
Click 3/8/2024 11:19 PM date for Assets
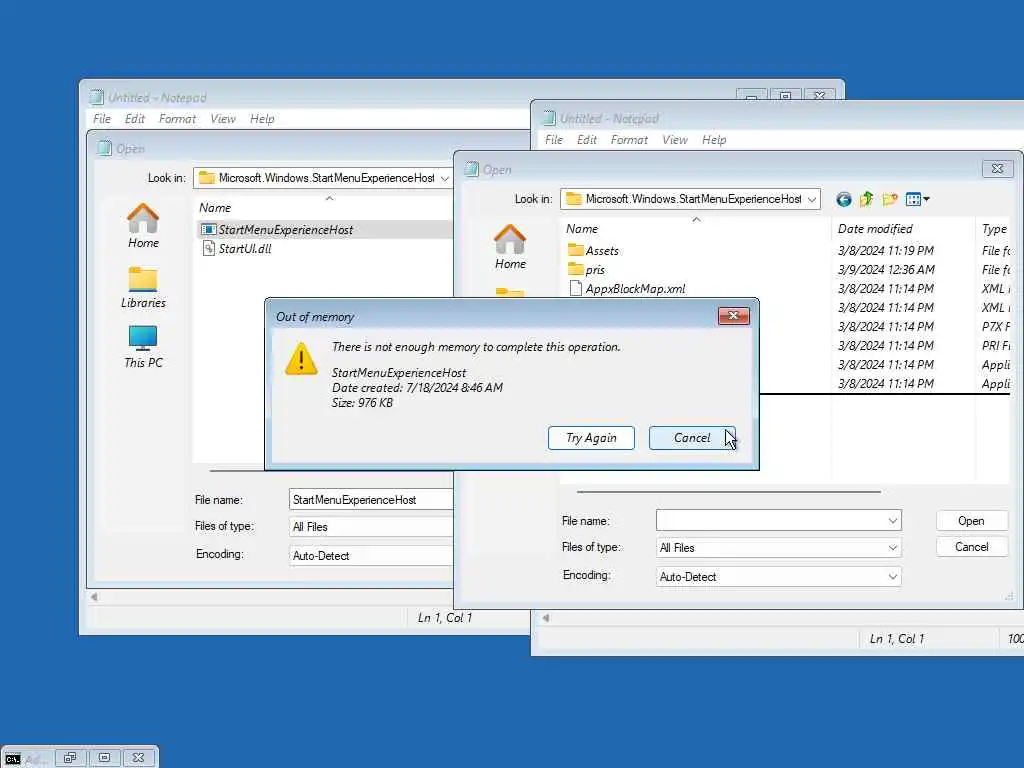(x=886, y=251)
